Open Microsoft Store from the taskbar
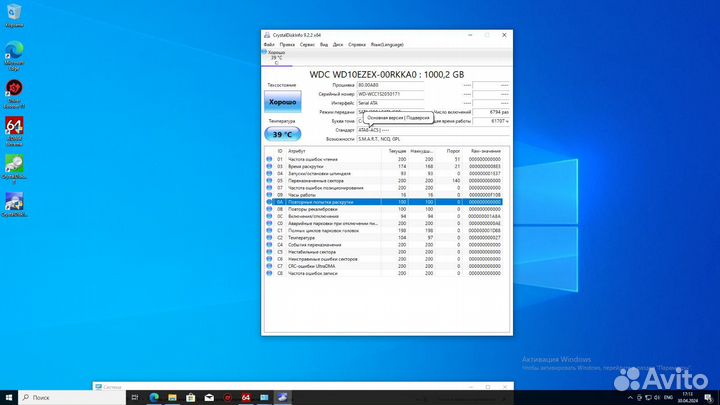 click(x=191, y=397)
